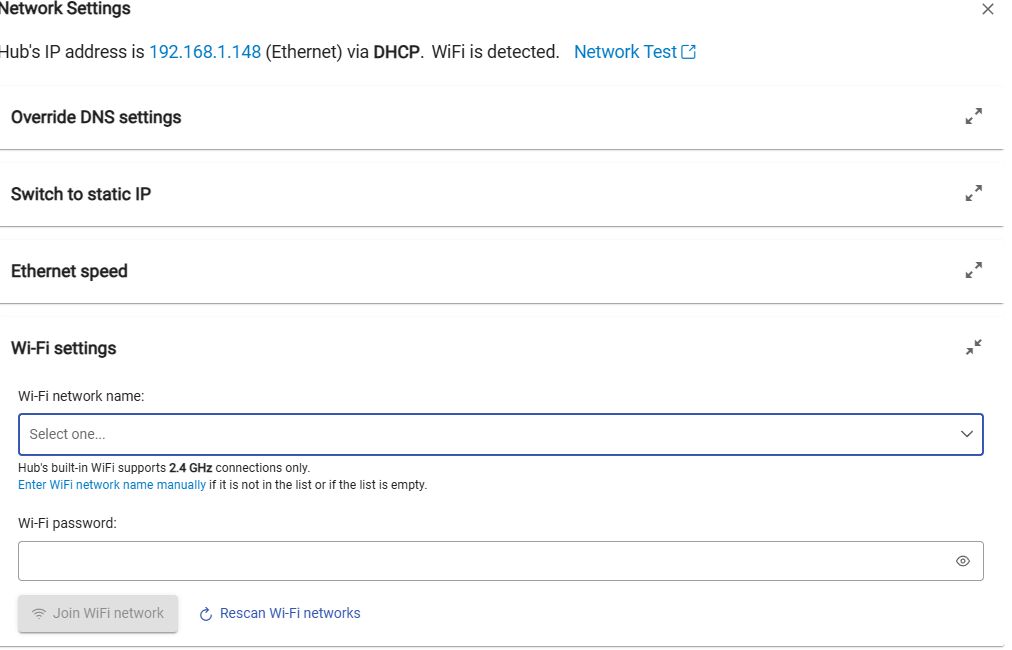
Task: Collapse the Wi-Fi settings section icon
Action: point(973,348)
